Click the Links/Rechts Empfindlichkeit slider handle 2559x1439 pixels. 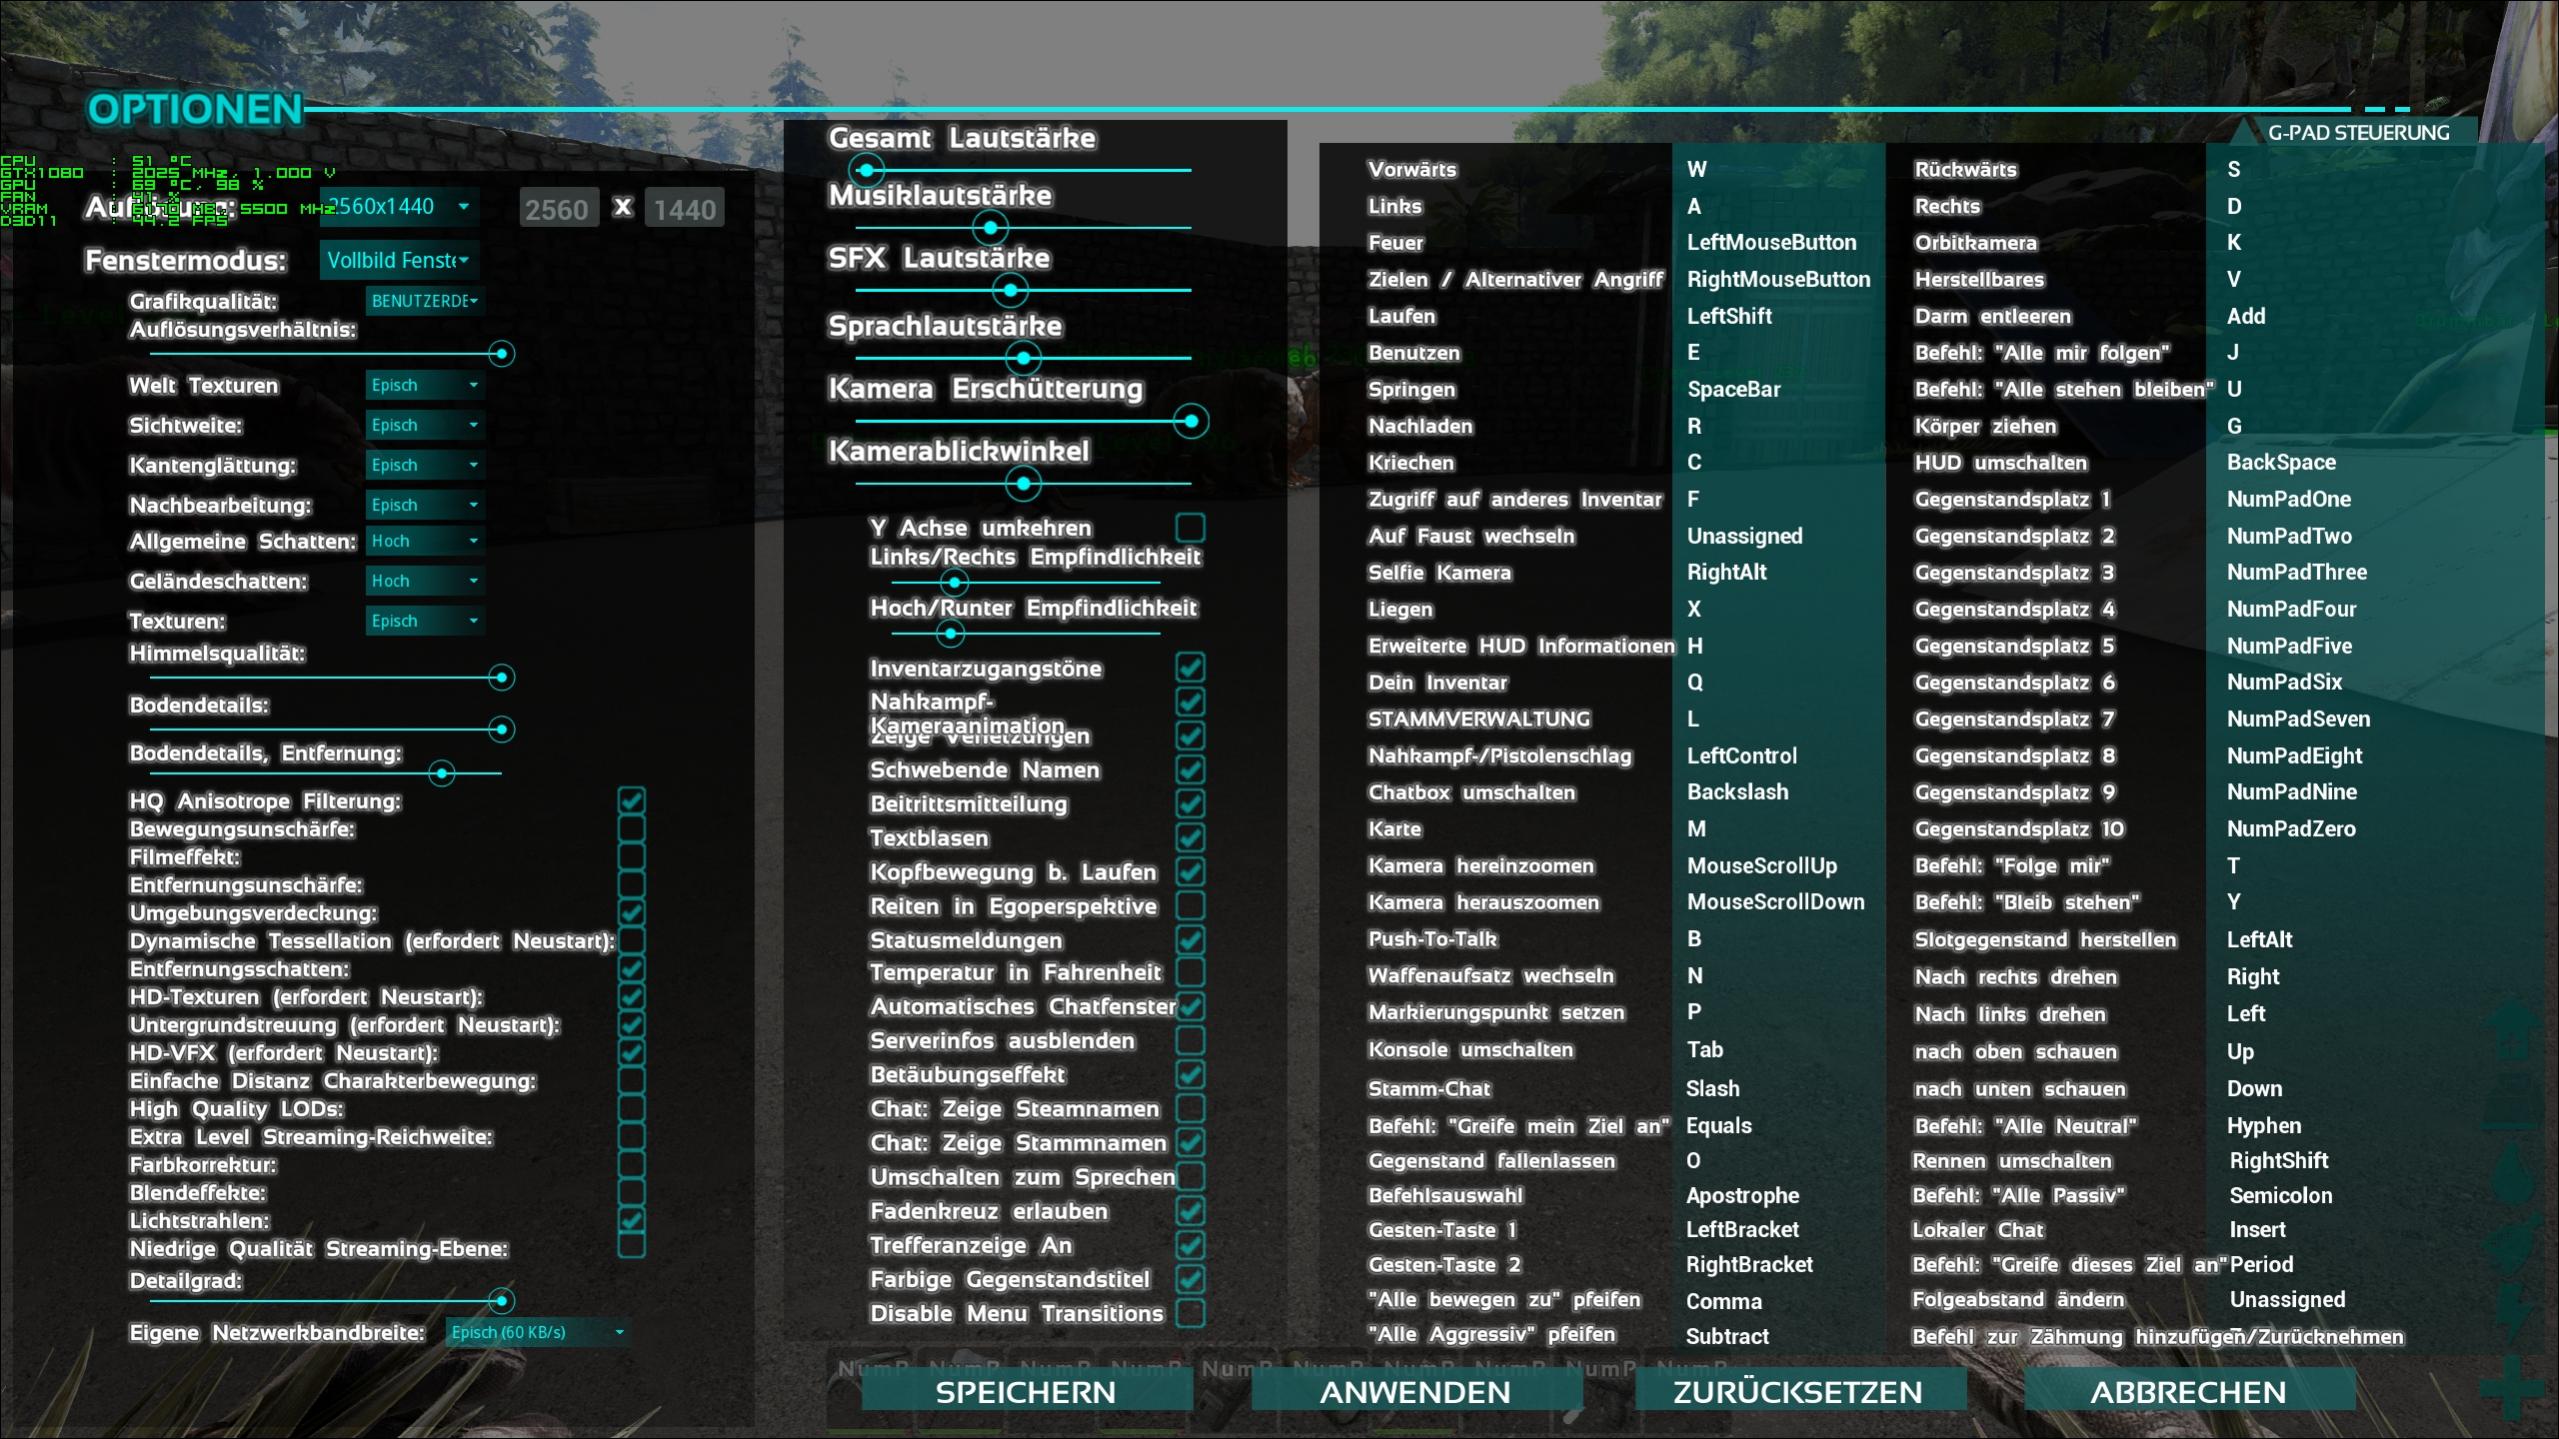click(x=954, y=582)
